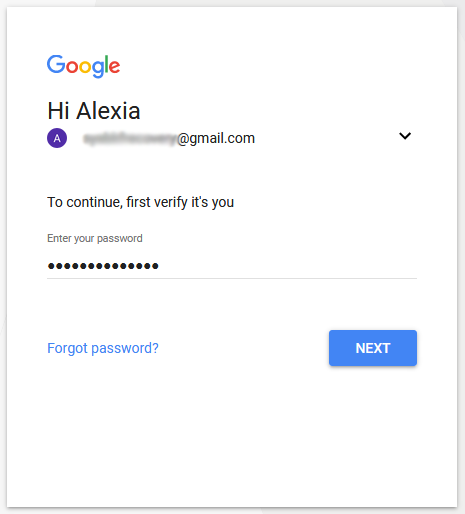Click the empty area right of the dots
This screenshot has height=514, width=465.
288,266
